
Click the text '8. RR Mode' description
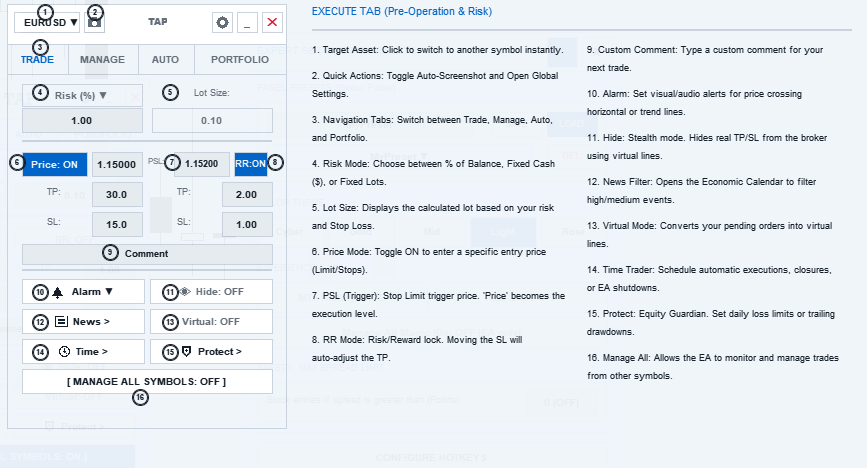pyautogui.click(x=417, y=349)
